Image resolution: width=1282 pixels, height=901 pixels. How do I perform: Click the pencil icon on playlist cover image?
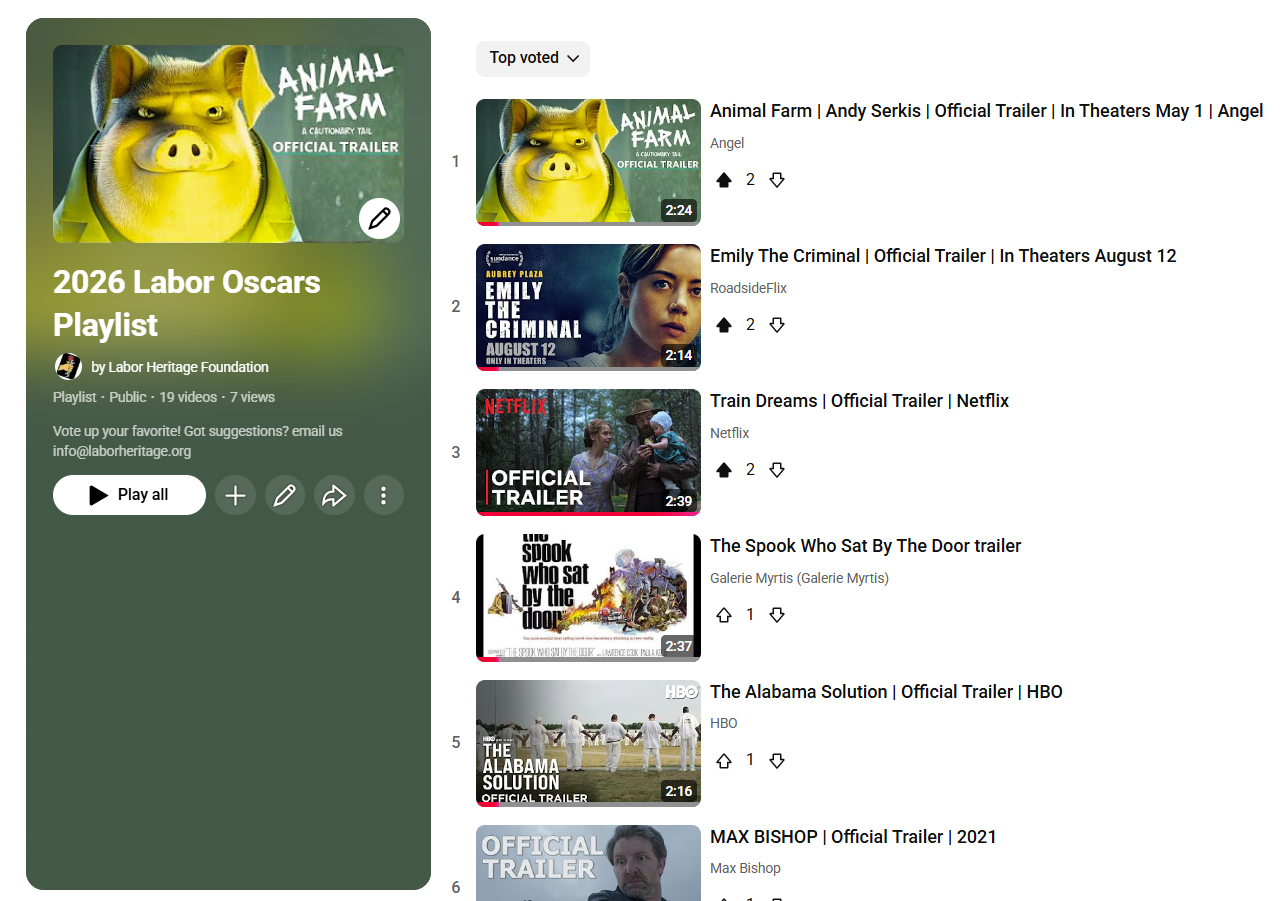point(379,218)
